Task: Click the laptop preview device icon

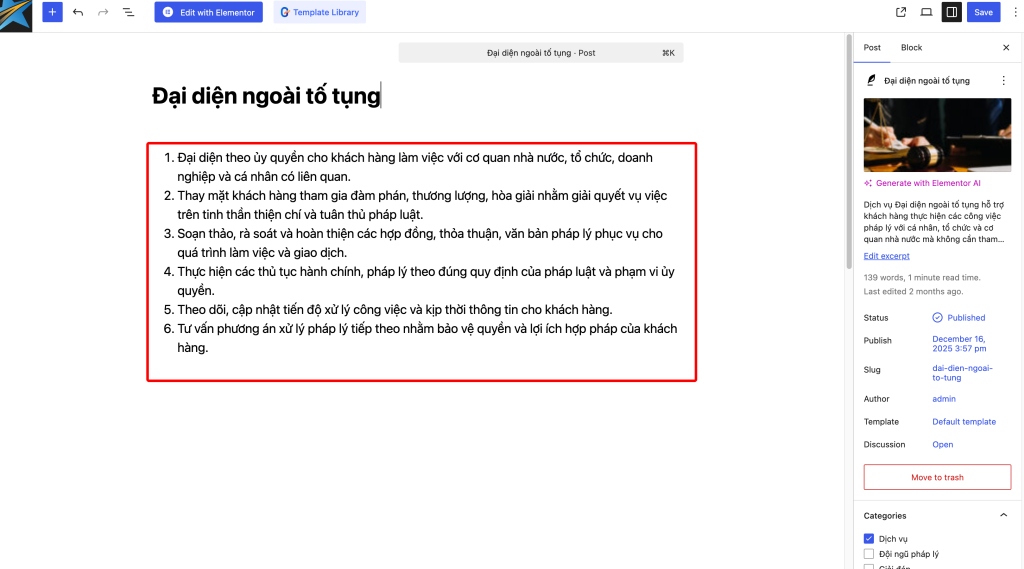Action: tap(926, 12)
